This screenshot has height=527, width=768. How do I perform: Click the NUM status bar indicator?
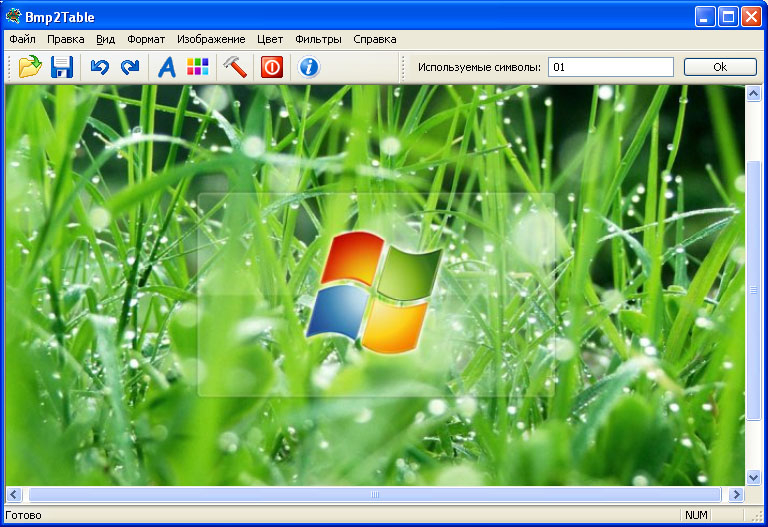point(696,515)
